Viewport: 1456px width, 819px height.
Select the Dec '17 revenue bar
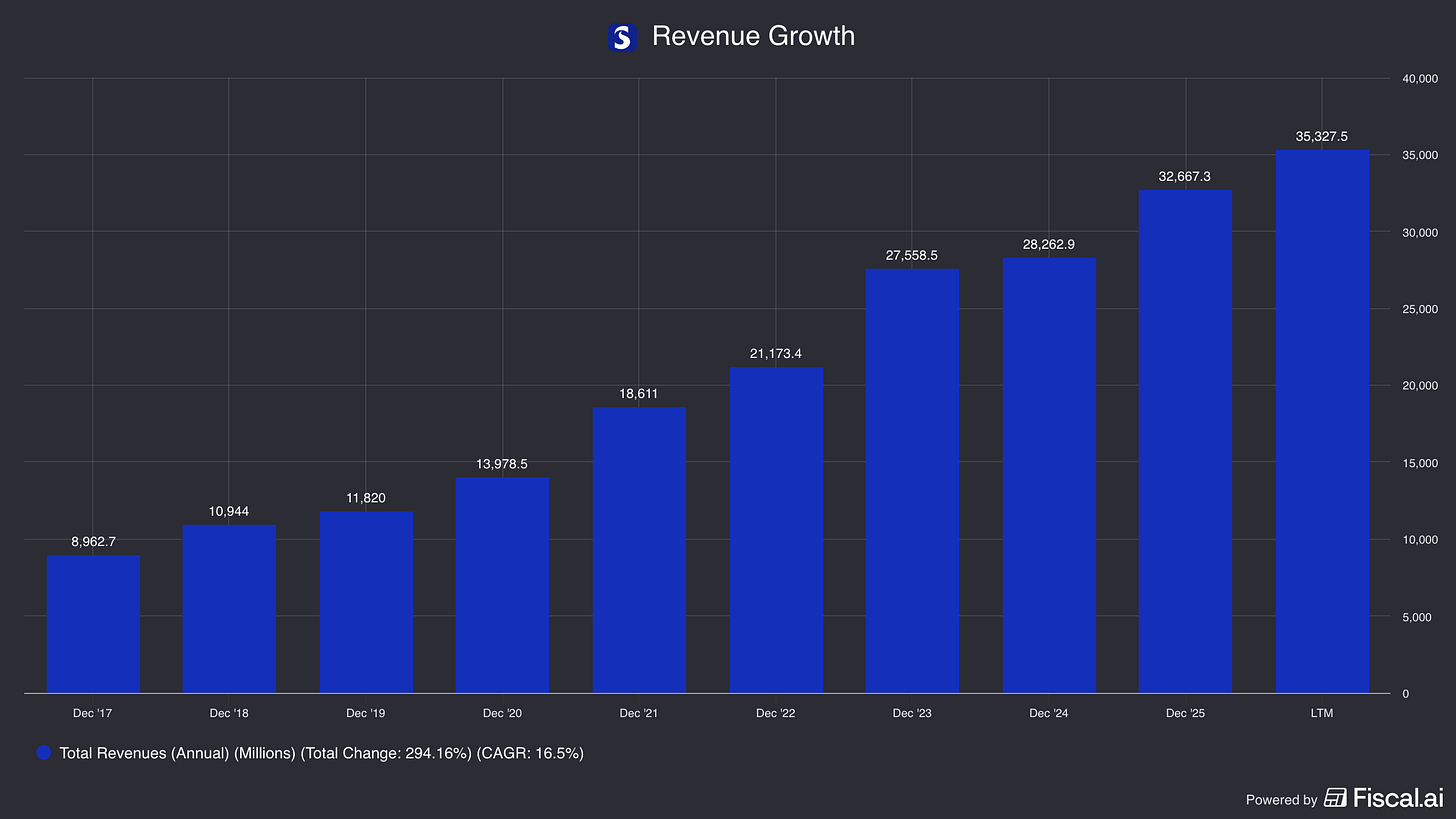pyautogui.click(x=93, y=624)
